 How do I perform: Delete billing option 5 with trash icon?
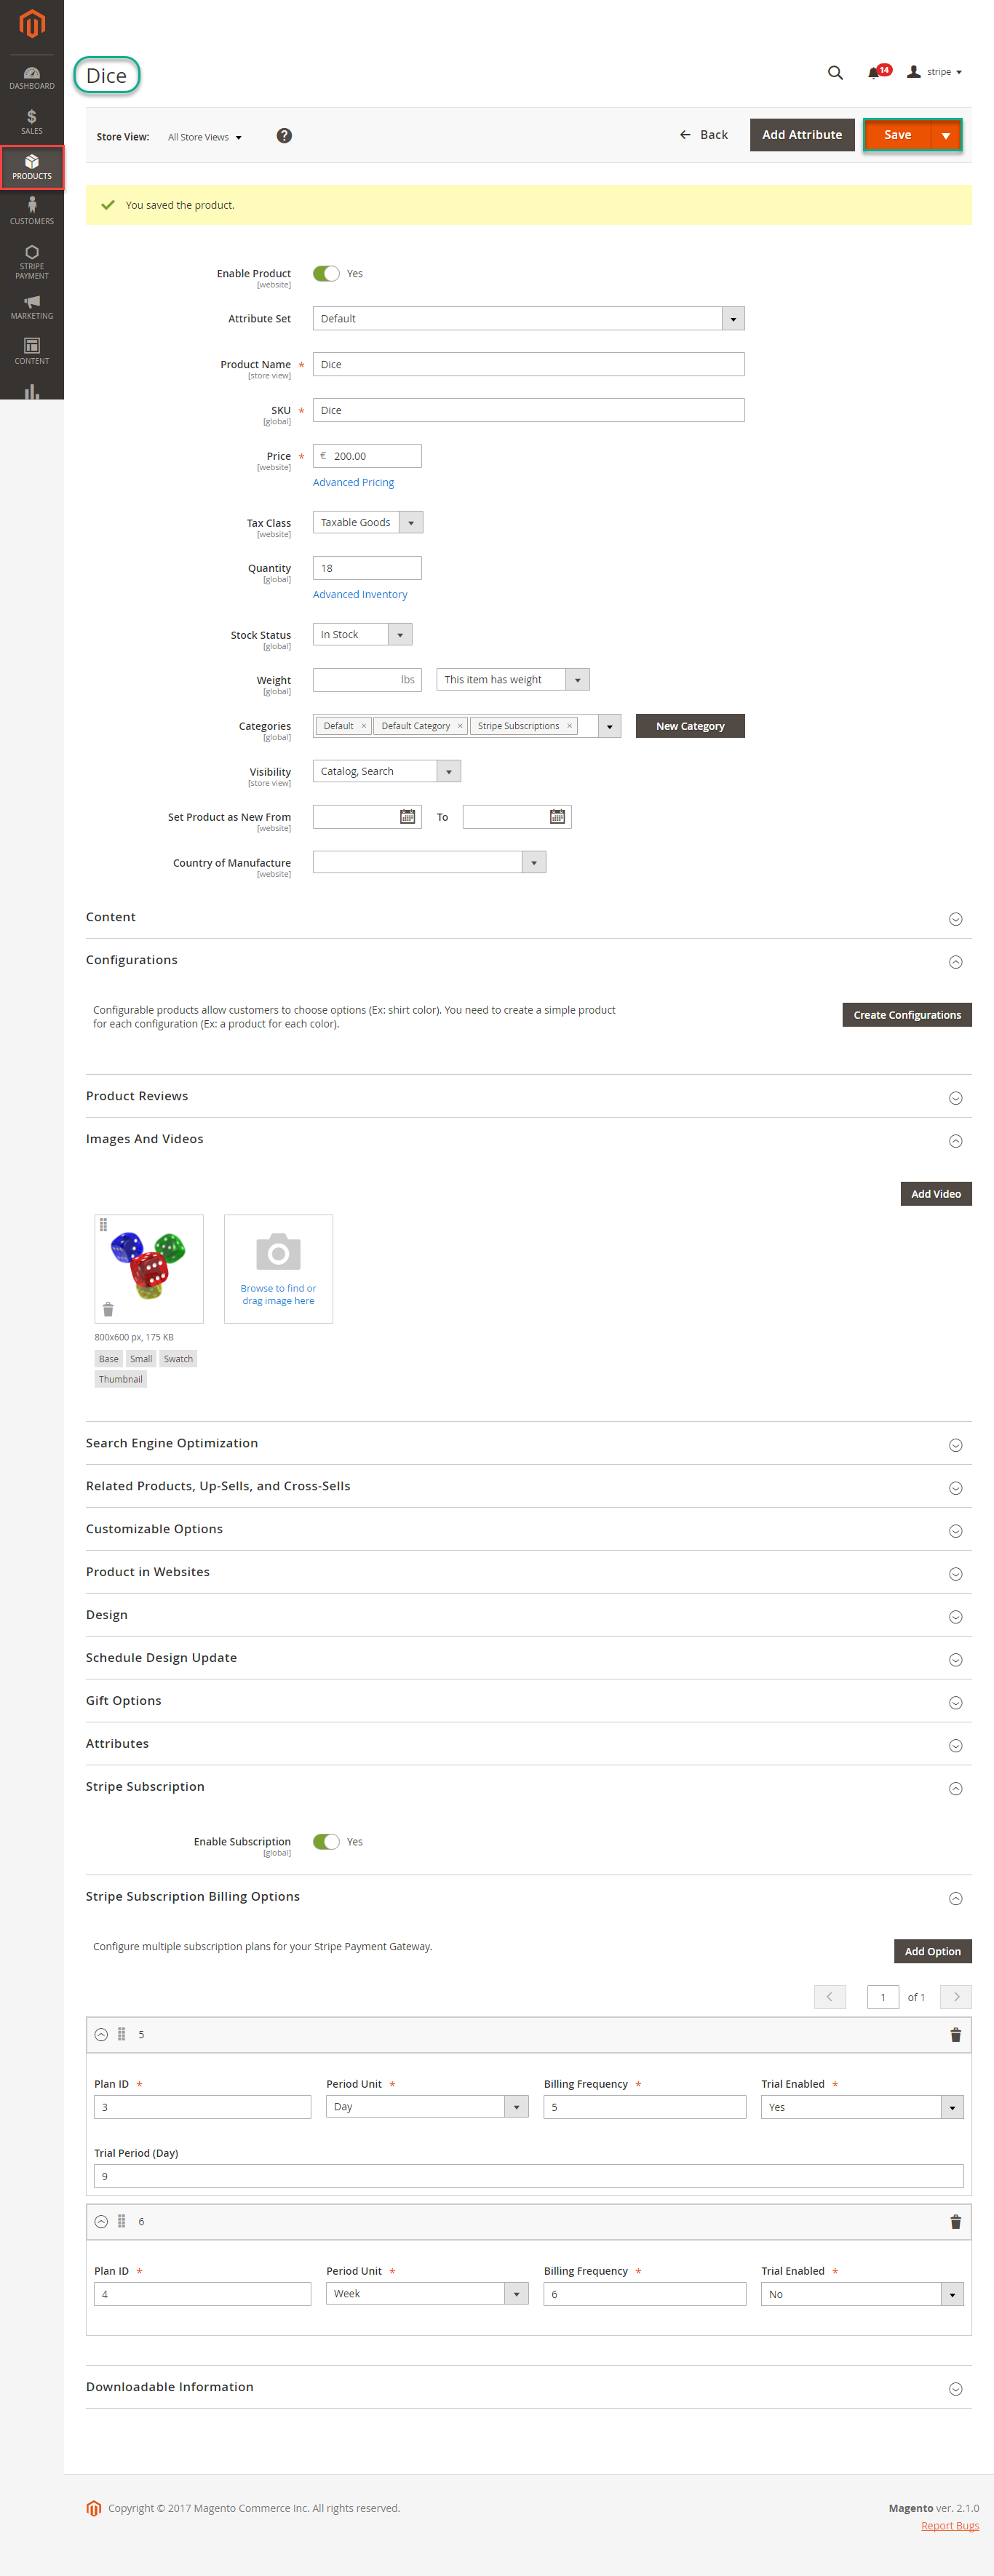(x=955, y=2034)
